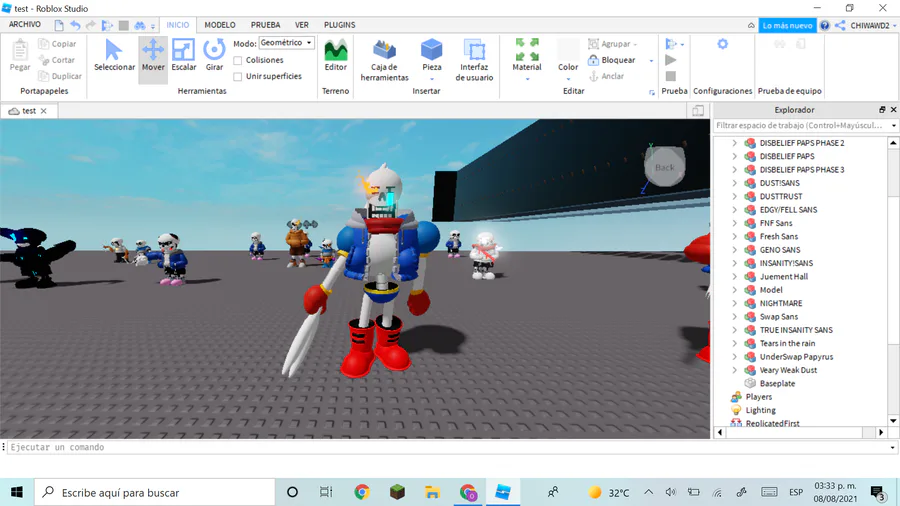
Task: Click the Pegar paste icon
Action: [20, 55]
